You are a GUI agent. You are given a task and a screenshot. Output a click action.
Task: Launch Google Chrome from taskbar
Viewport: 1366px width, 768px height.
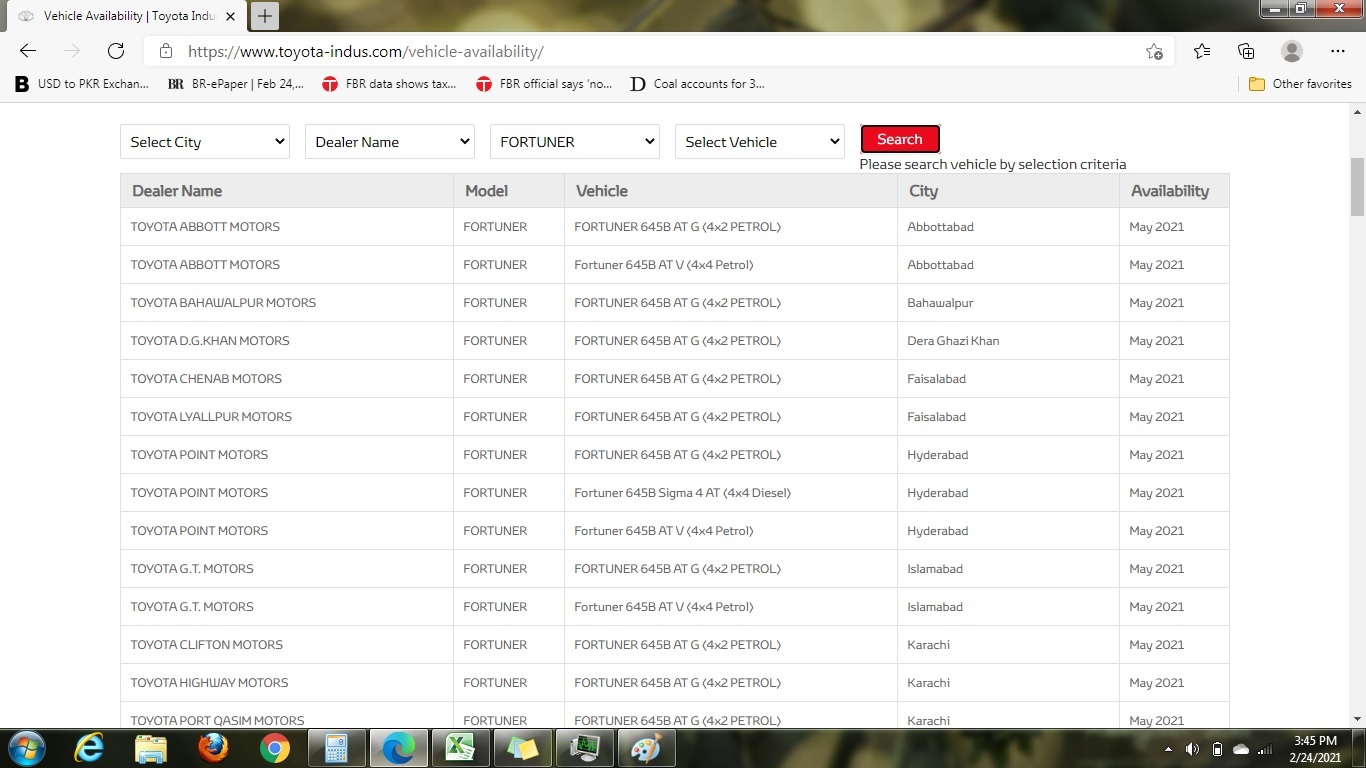(x=274, y=748)
